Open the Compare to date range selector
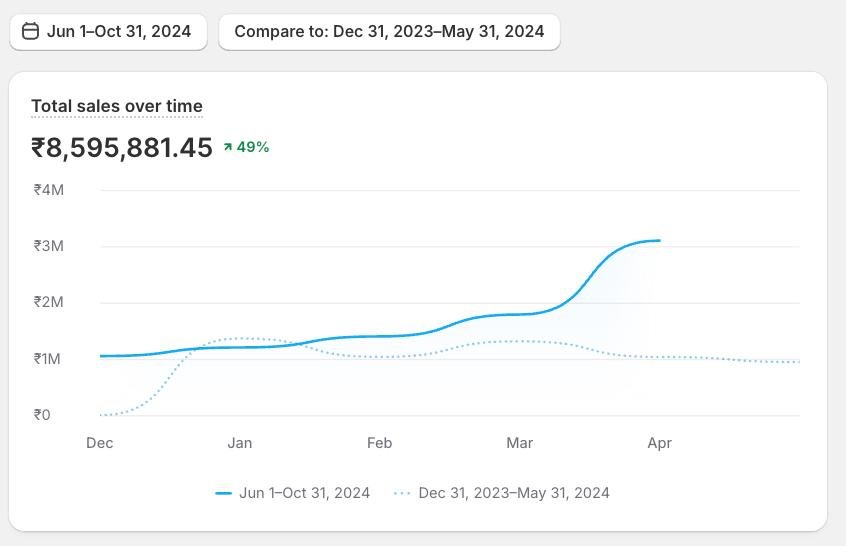Image resolution: width=846 pixels, height=546 pixels. 389,31
